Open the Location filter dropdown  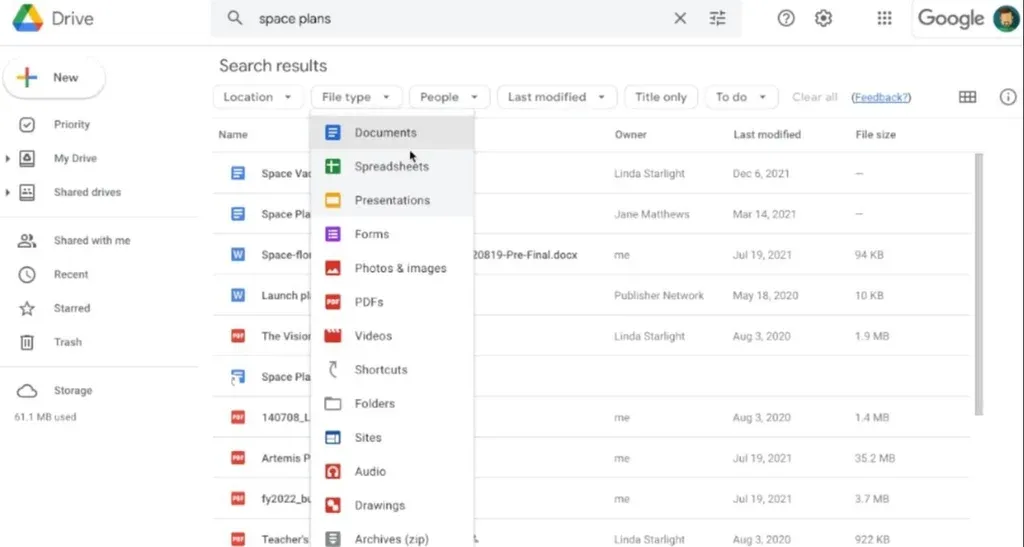(257, 97)
